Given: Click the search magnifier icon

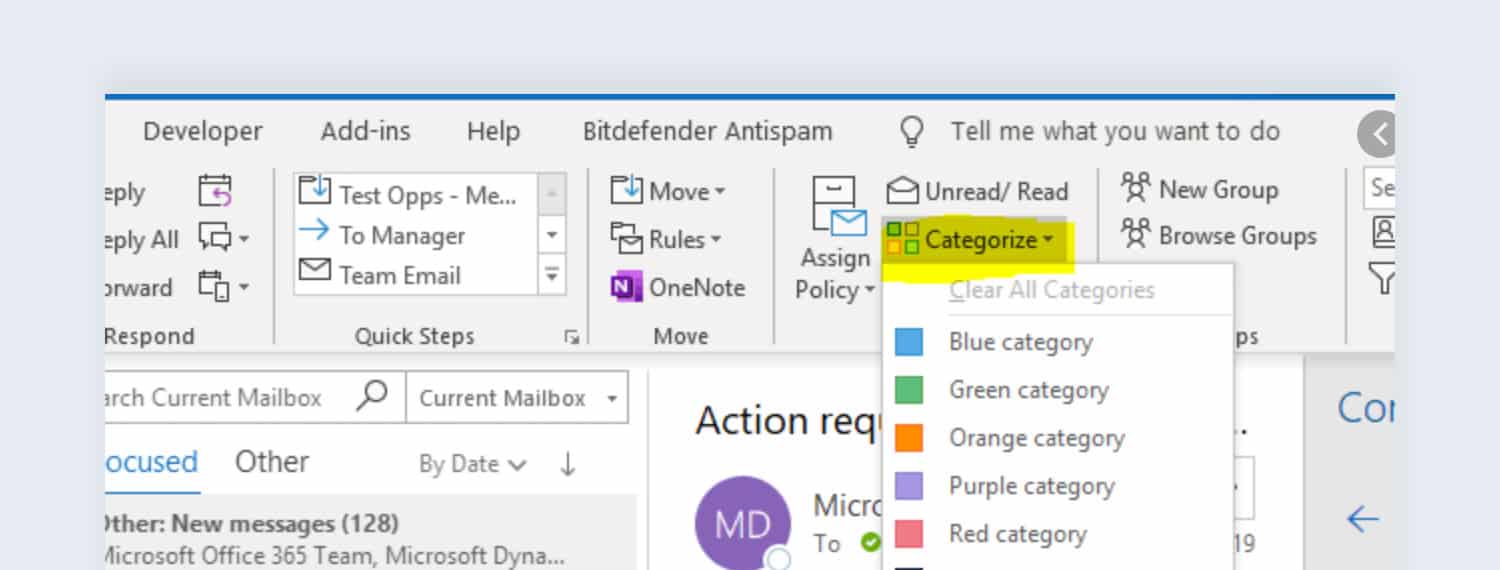Looking at the screenshot, I should click(372, 397).
